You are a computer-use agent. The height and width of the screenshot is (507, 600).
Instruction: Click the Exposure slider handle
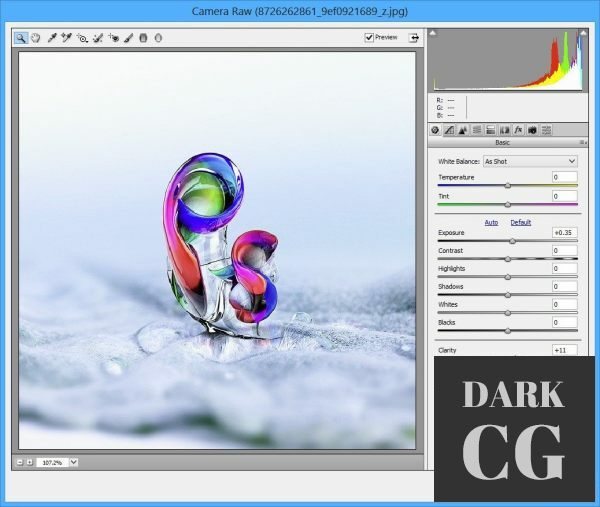pyautogui.click(x=512, y=241)
